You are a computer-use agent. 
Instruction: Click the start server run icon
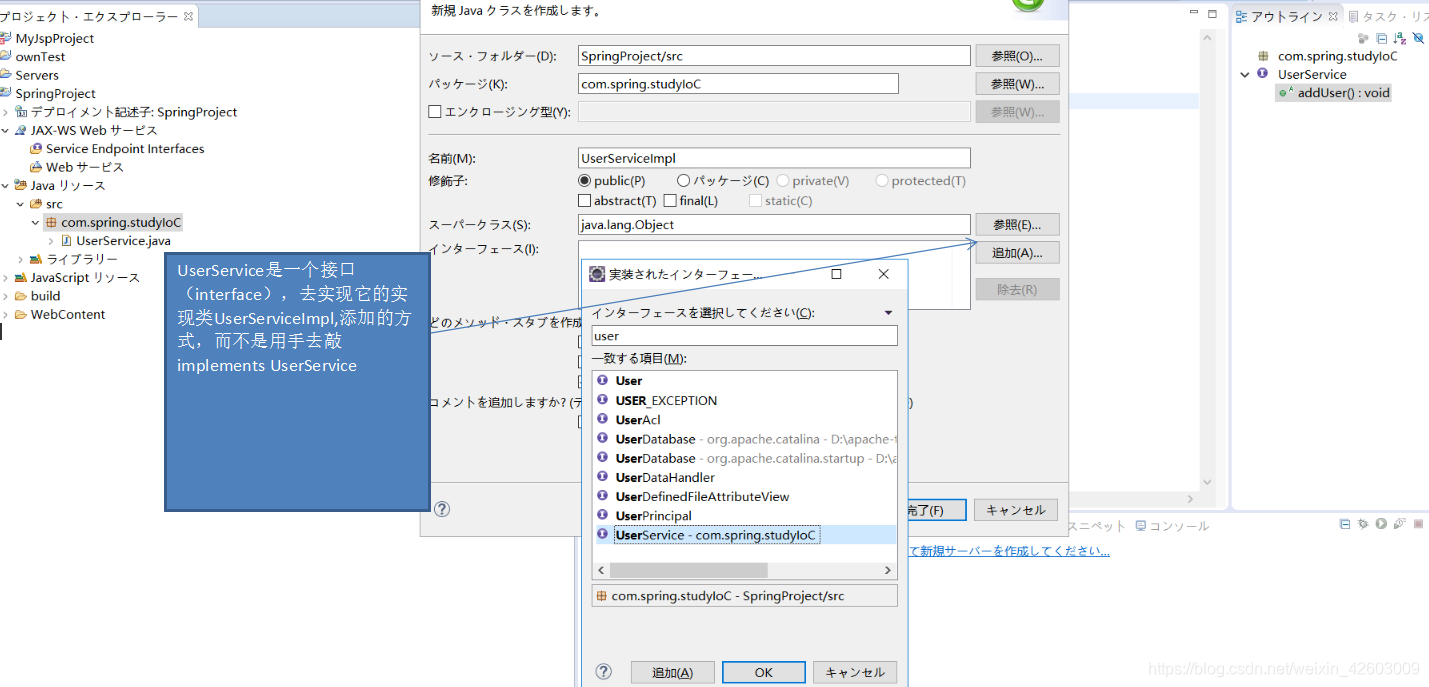click(x=1381, y=524)
